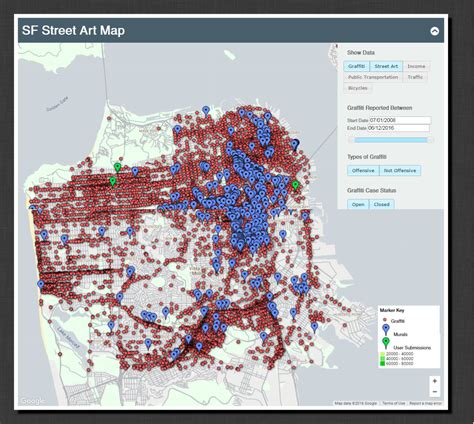Toggle the Graffiti data layer
The height and width of the screenshot is (424, 474).
pyautogui.click(x=356, y=66)
